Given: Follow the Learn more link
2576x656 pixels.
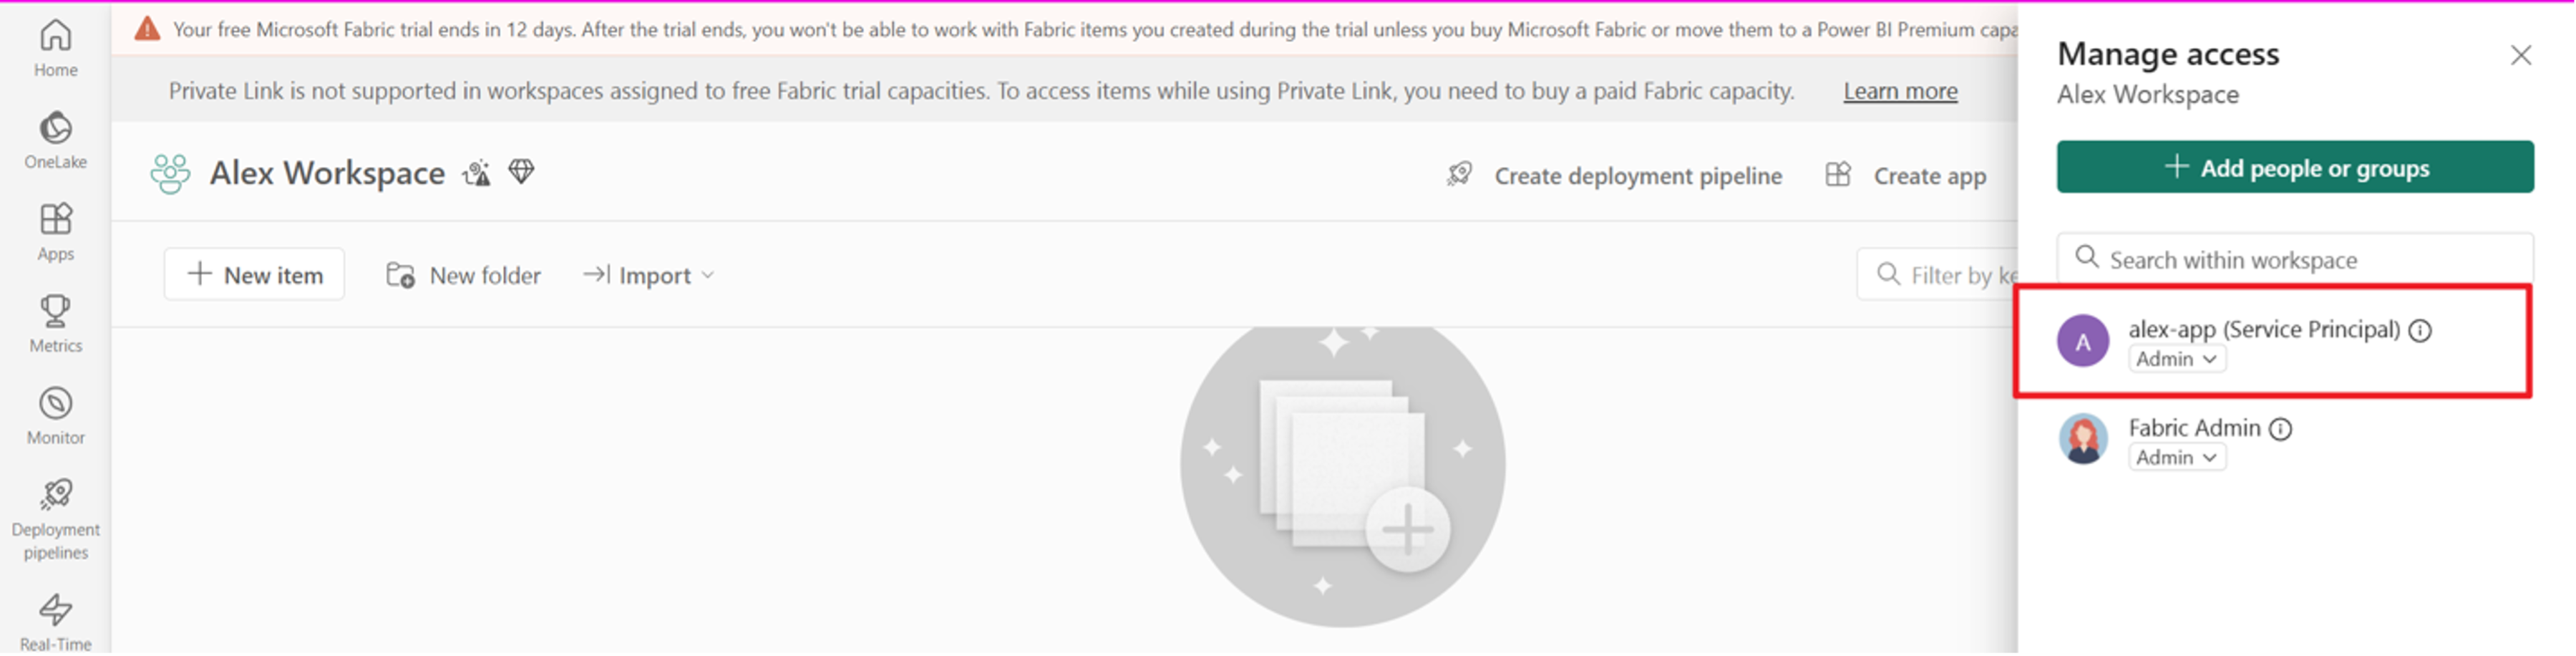Looking at the screenshot, I should tap(1900, 92).
